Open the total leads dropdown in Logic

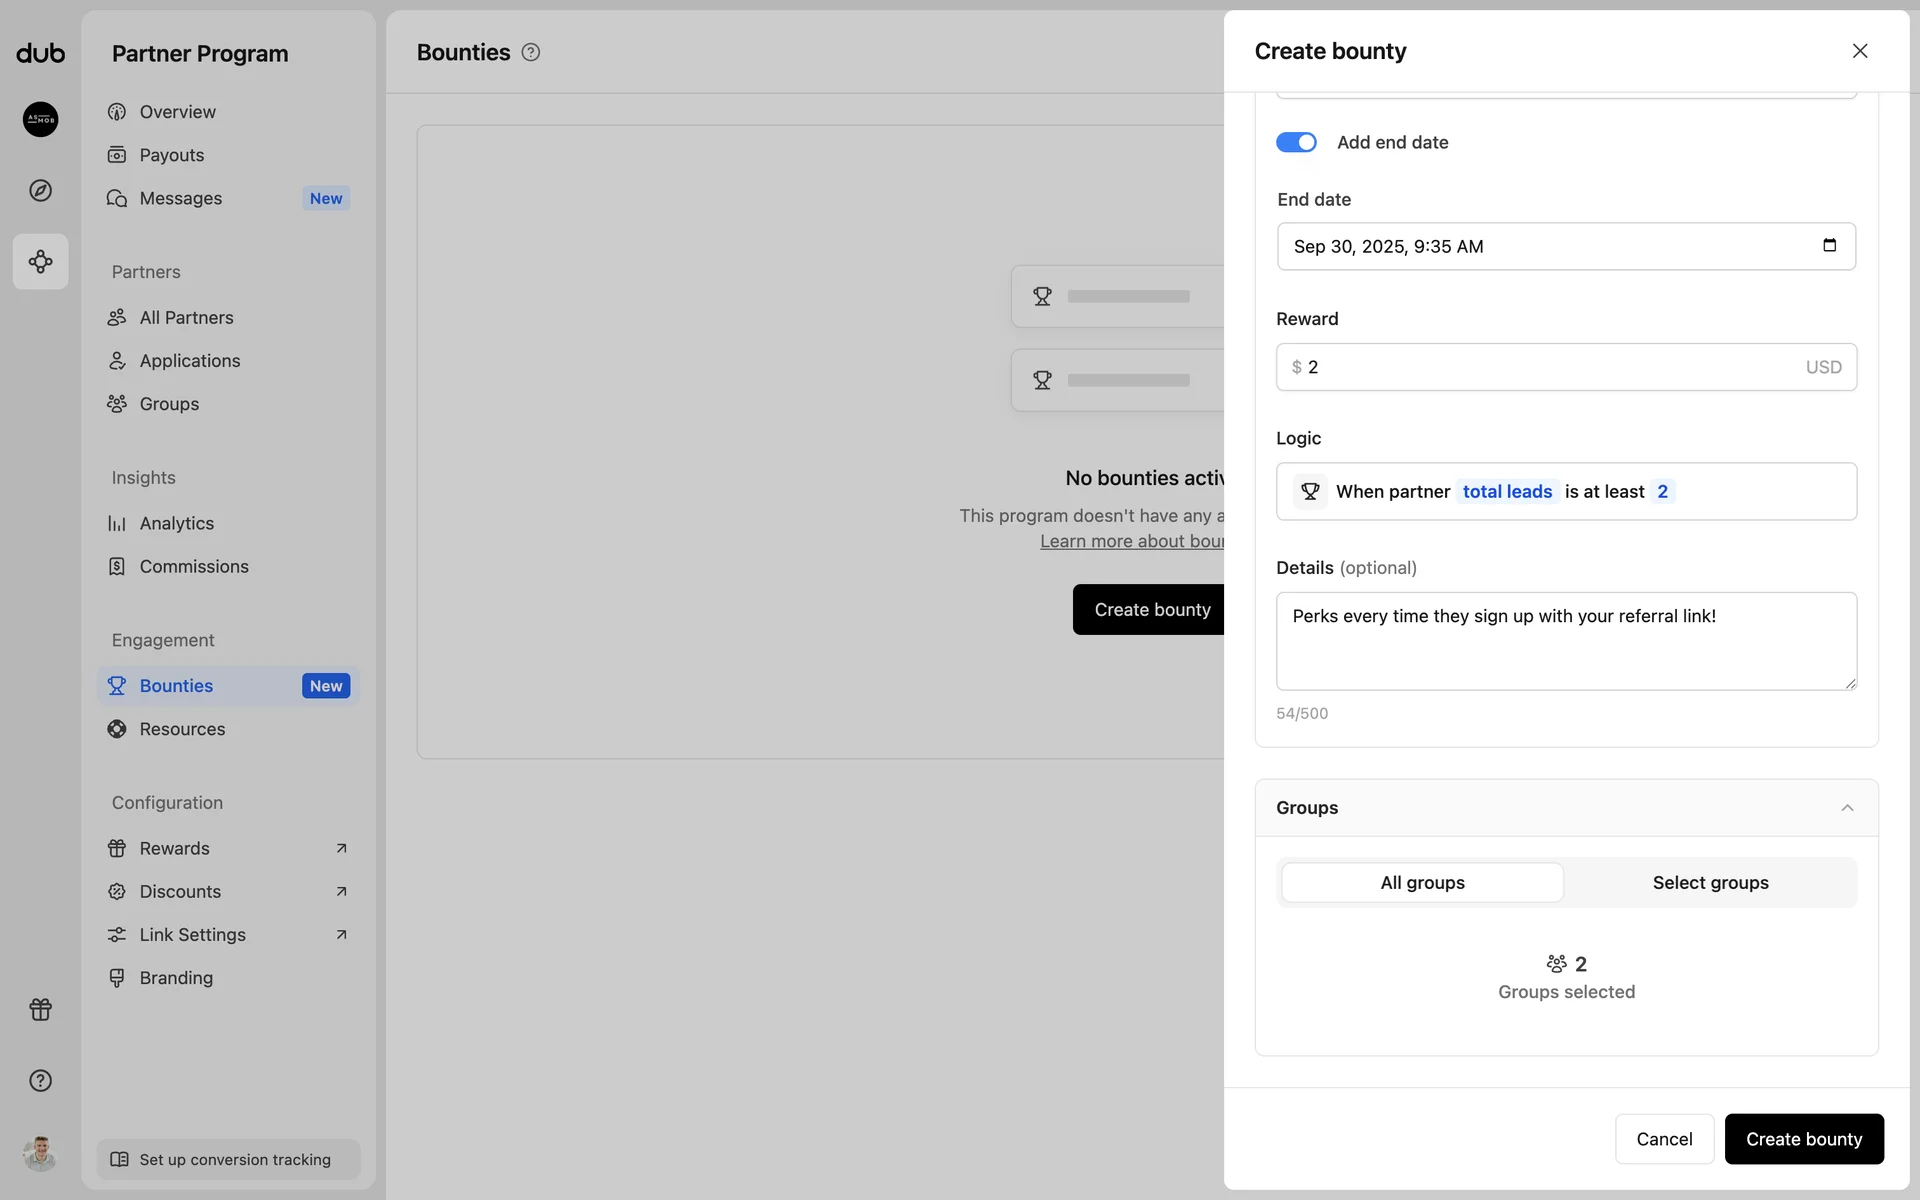tap(1507, 491)
